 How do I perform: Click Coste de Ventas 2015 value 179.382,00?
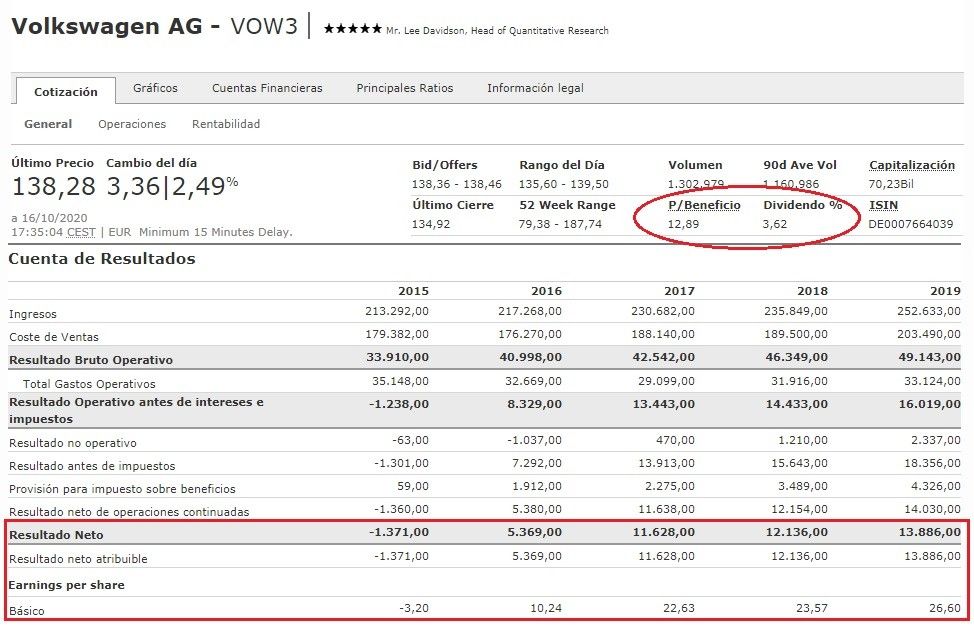(x=397, y=334)
